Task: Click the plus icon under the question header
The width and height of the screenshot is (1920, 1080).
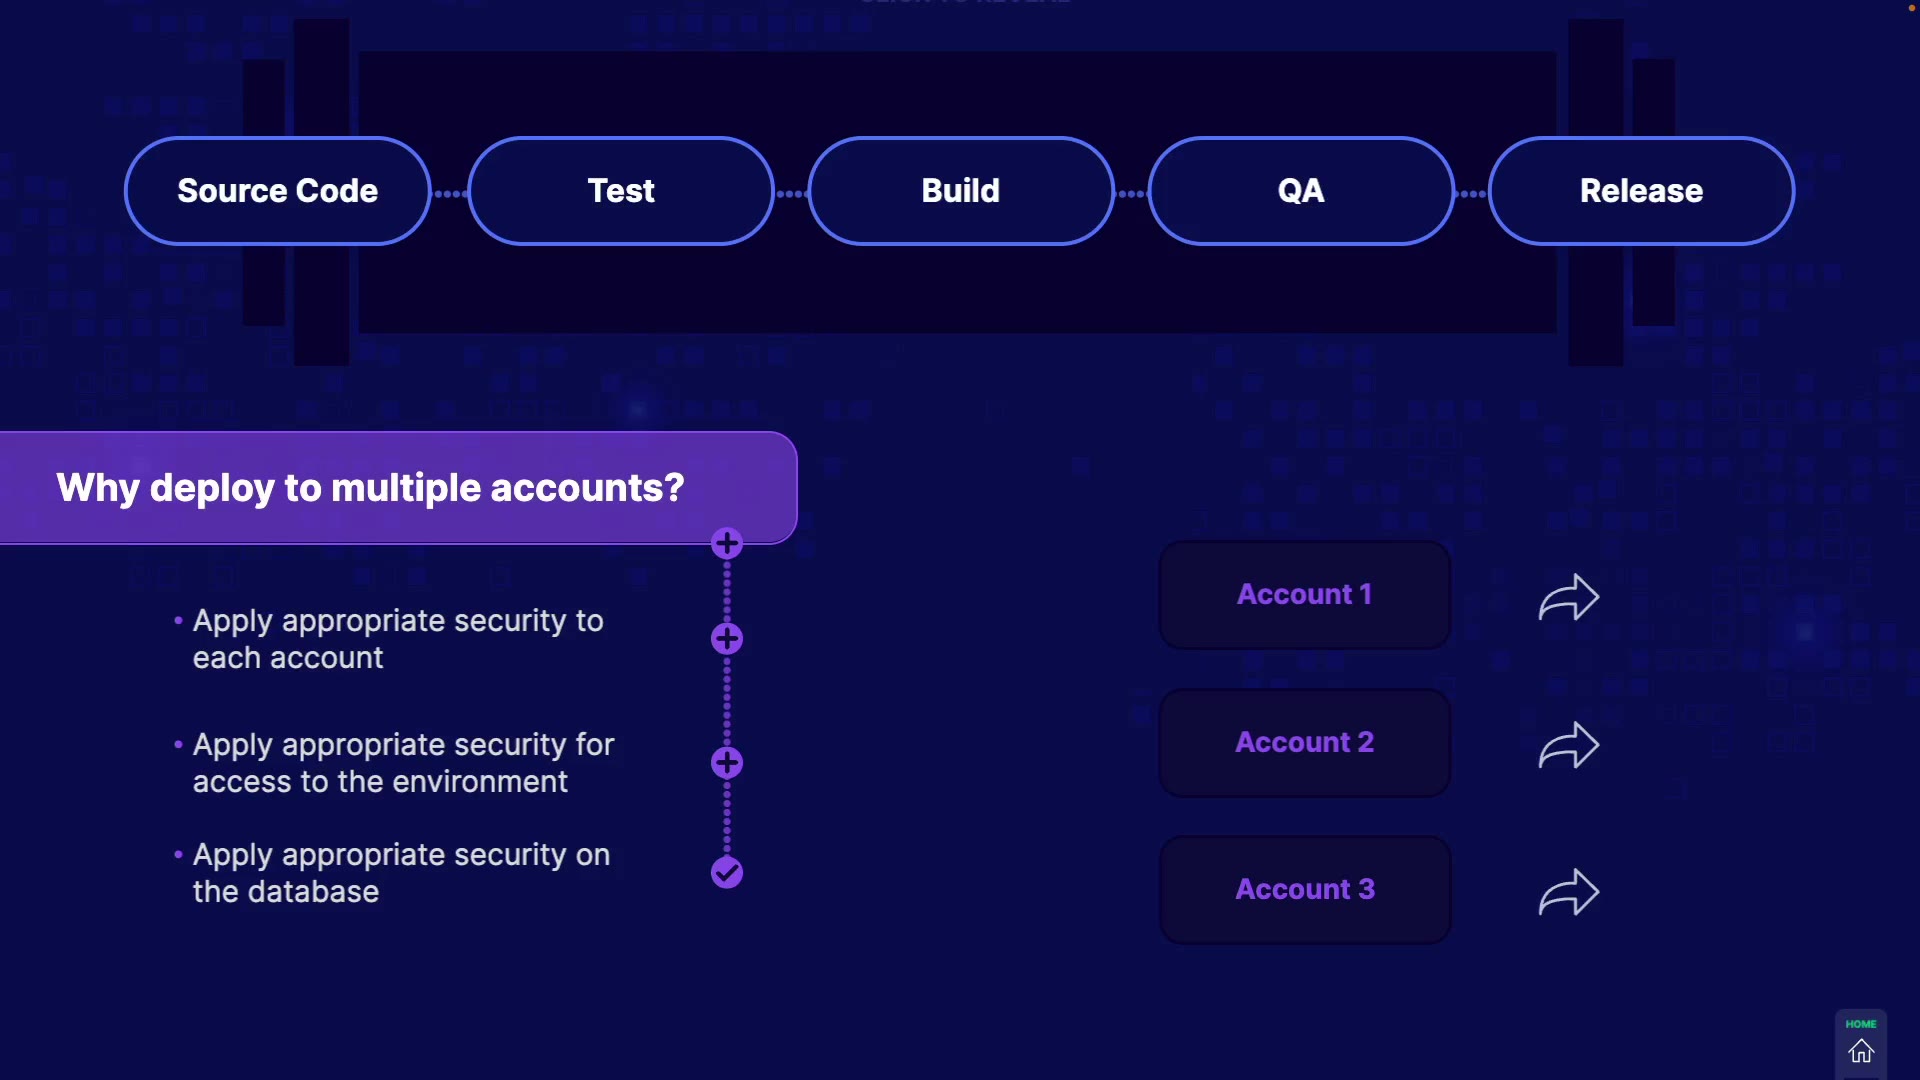Action: (727, 544)
